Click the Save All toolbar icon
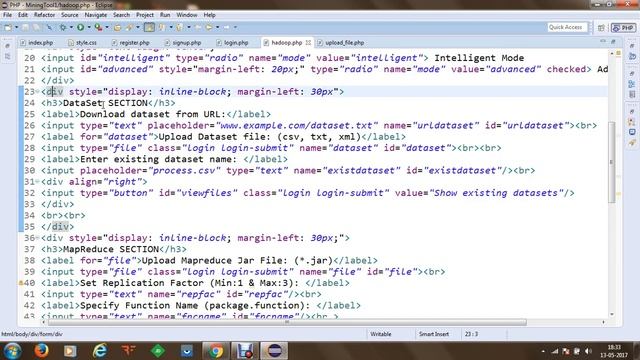The width and height of the screenshot is (640, 360). (x=36, y=27)
